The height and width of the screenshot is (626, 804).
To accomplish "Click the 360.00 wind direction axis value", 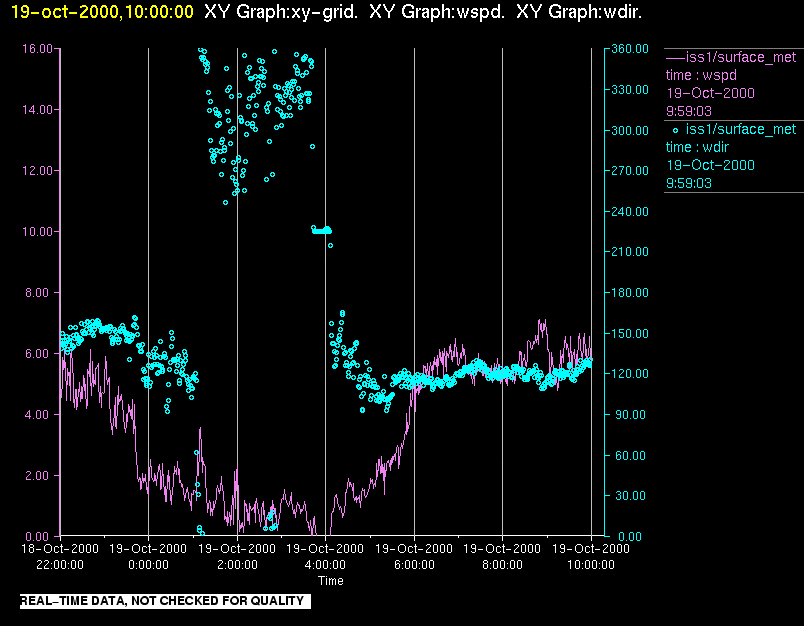I will [x=630, y=49].
